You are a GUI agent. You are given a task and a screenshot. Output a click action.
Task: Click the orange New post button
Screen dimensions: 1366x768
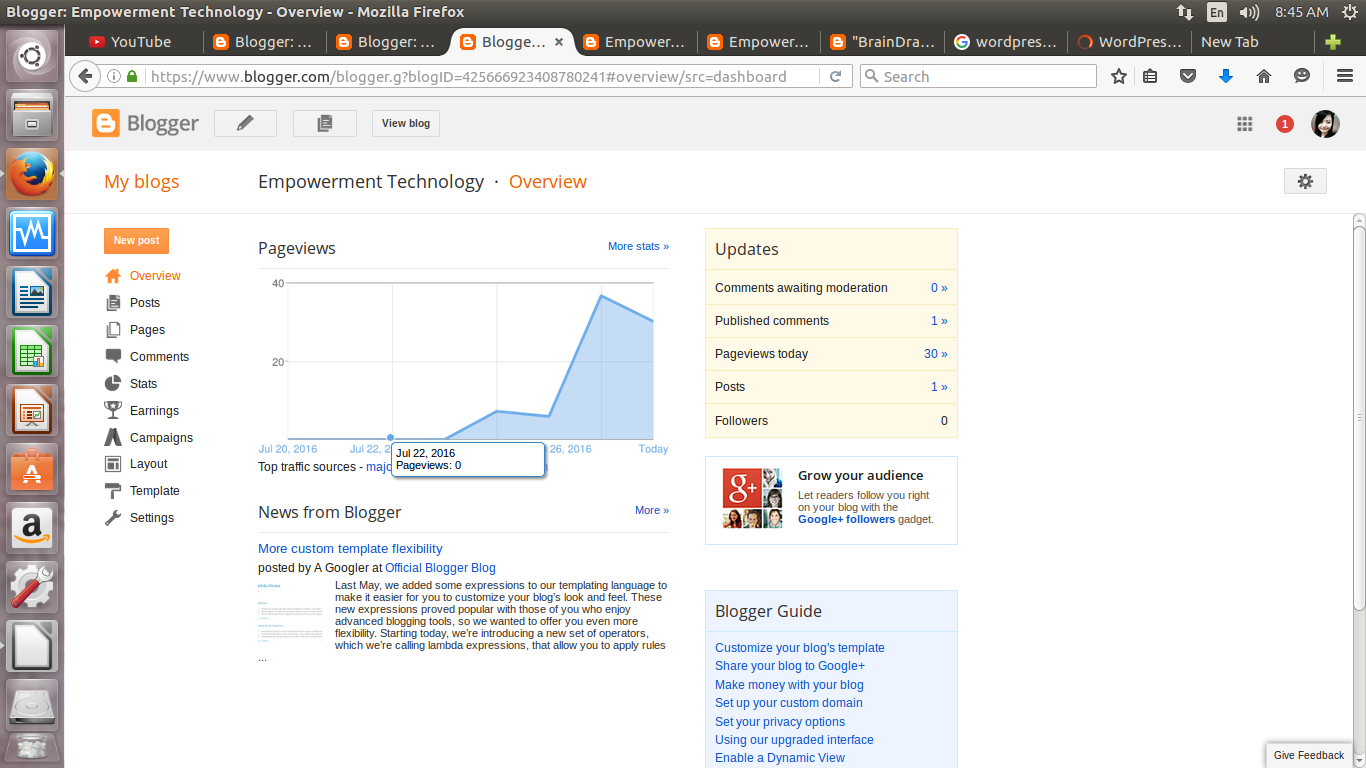[136, 240]
